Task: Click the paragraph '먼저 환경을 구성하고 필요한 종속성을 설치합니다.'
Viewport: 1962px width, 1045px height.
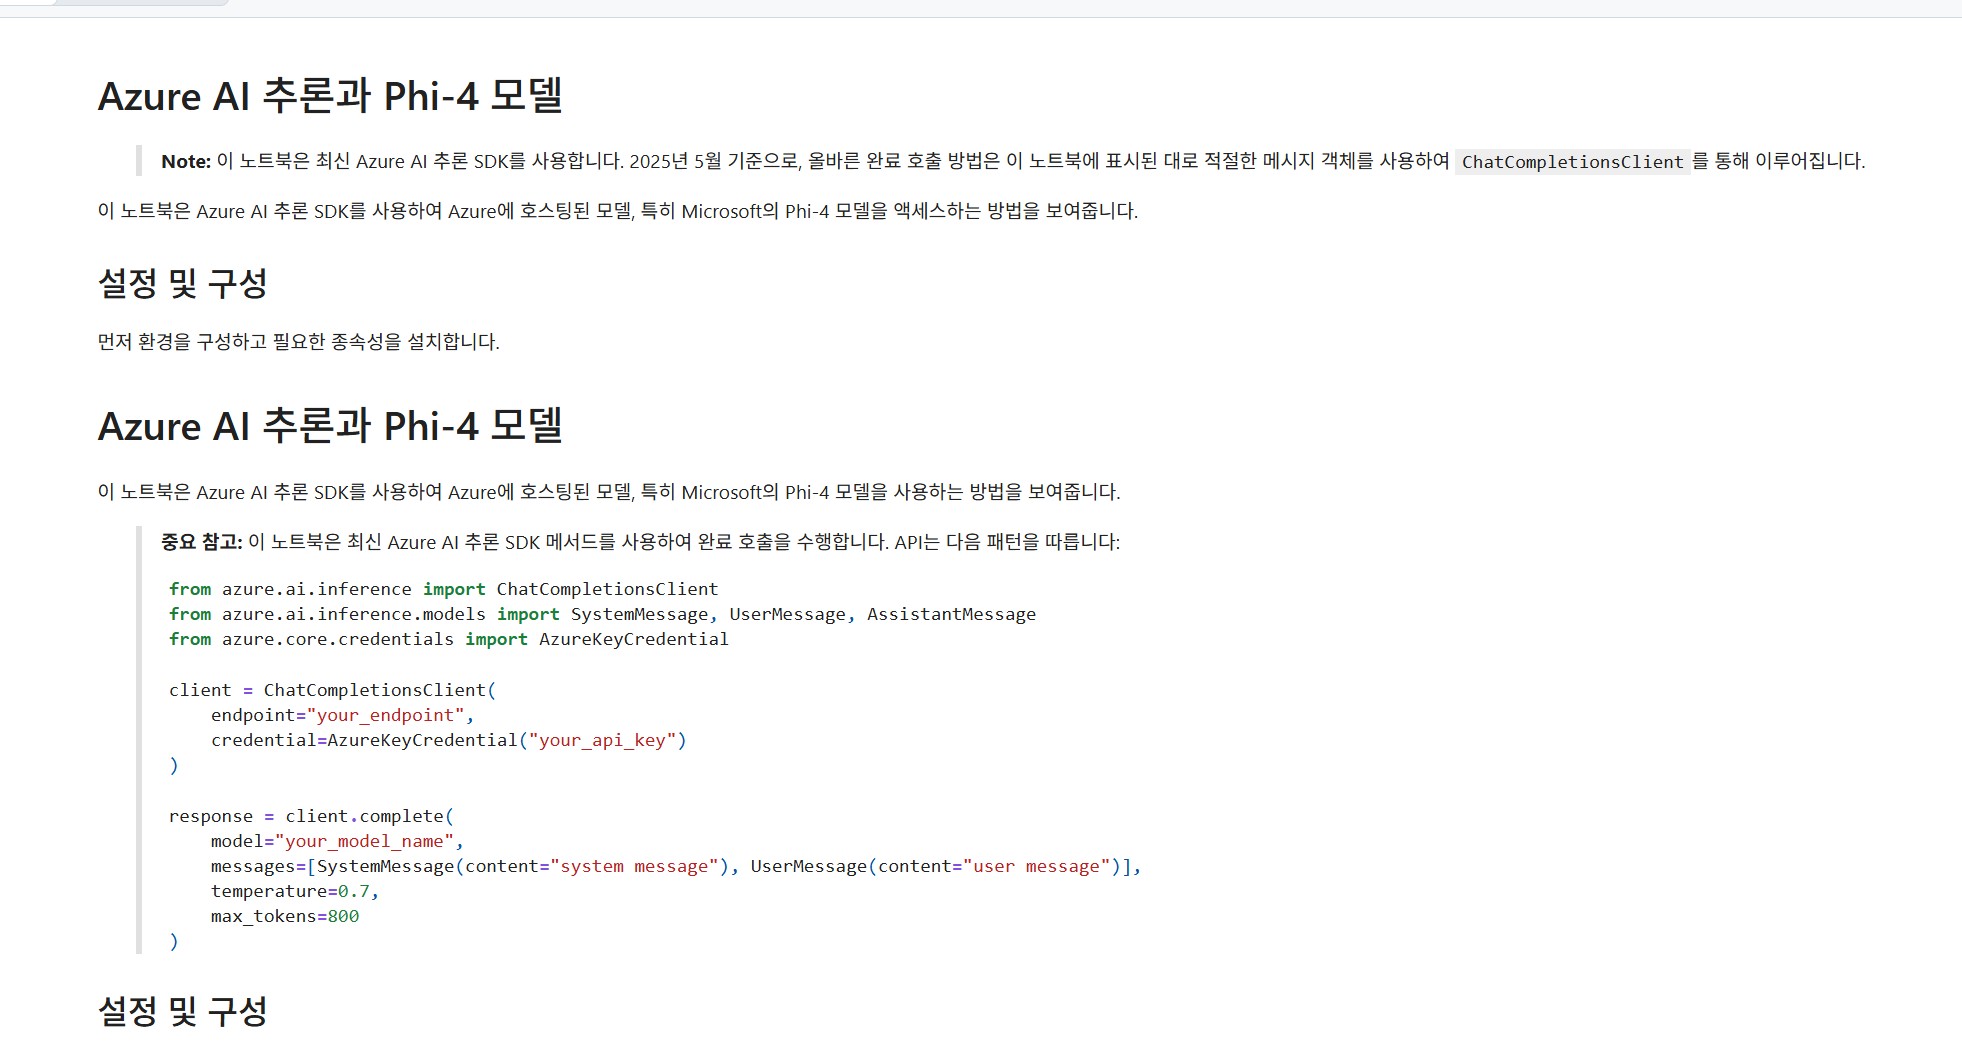Action: (298, 342)
